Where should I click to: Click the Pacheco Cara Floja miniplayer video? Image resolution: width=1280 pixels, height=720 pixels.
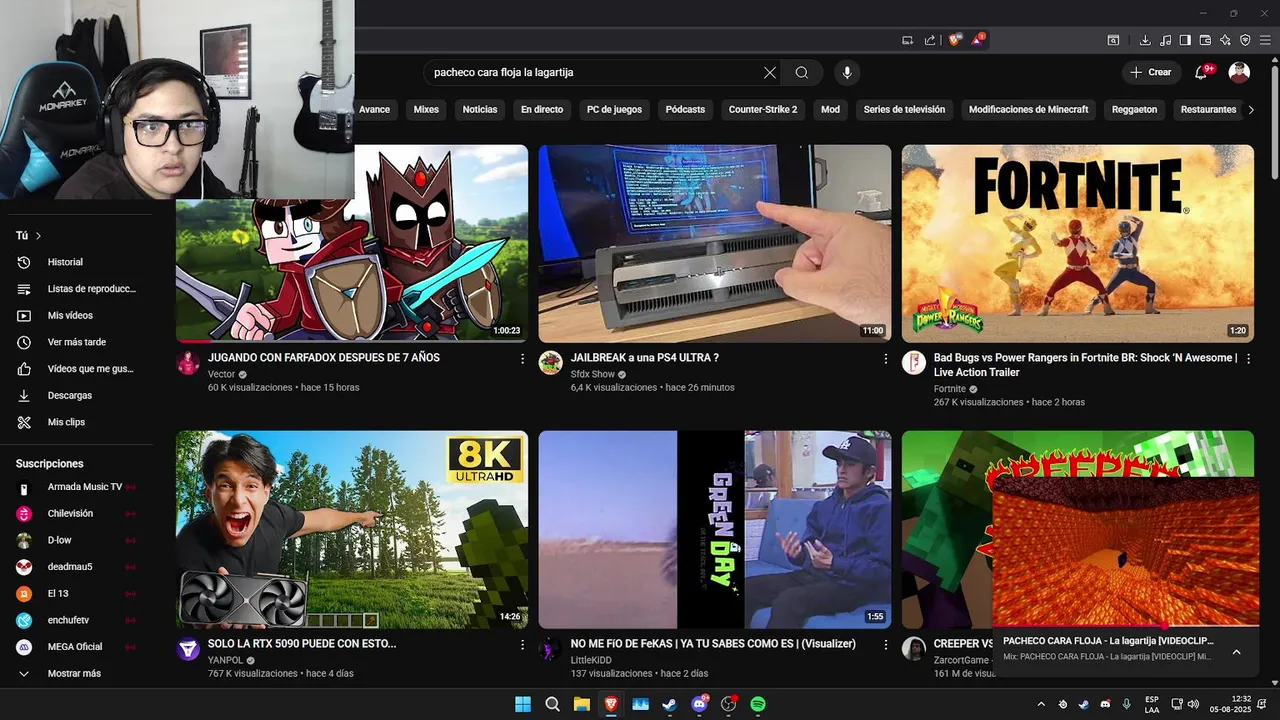pos(1125,552)
